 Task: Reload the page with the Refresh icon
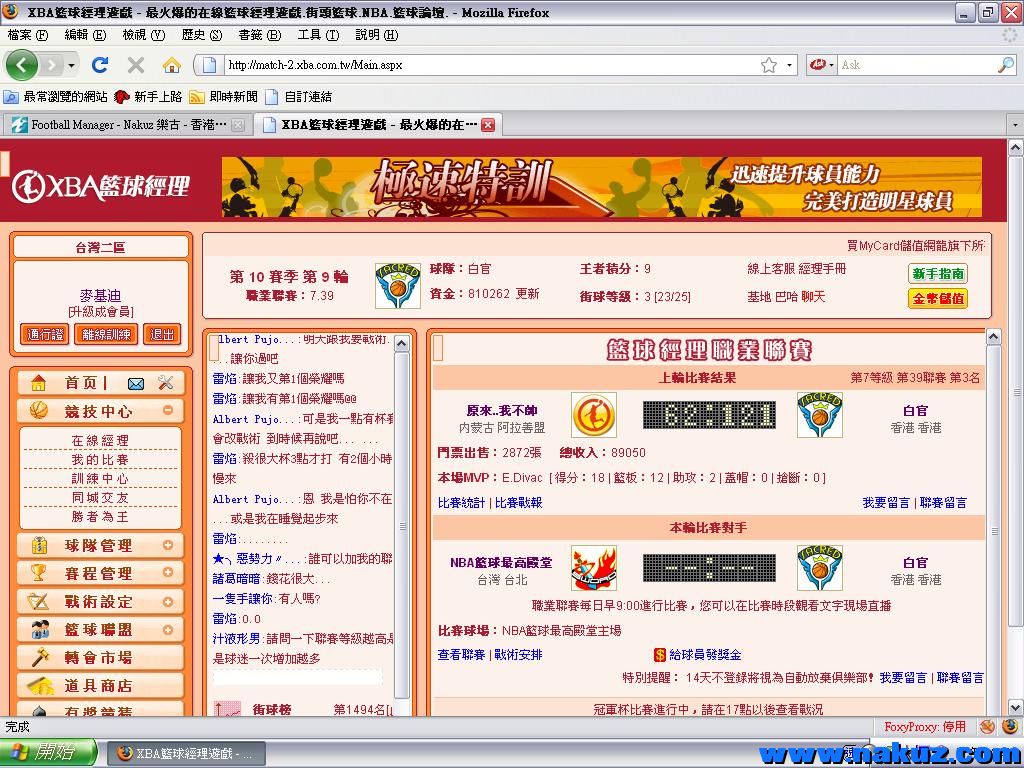100,65
